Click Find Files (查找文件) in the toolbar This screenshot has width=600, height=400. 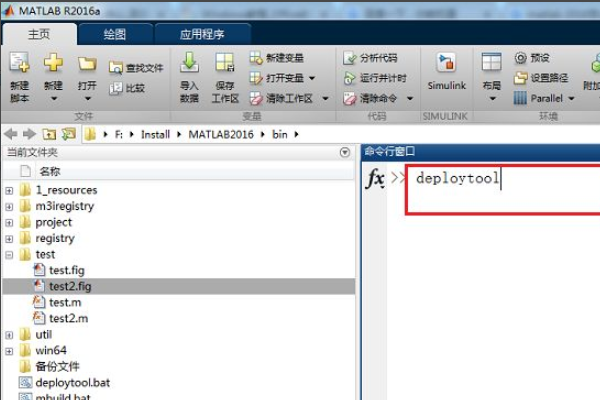tap(136, 68)
